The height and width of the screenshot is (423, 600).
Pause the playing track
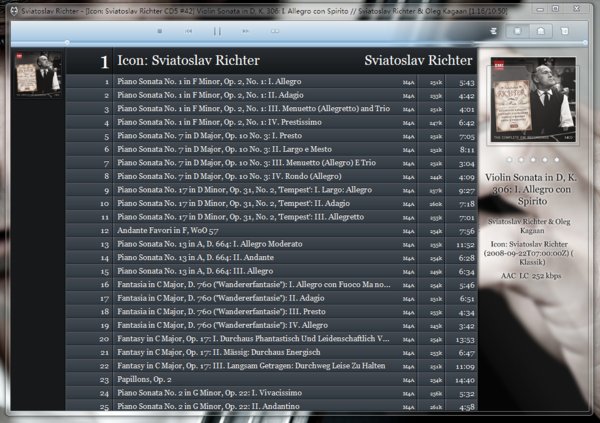(x=217, y=31)
